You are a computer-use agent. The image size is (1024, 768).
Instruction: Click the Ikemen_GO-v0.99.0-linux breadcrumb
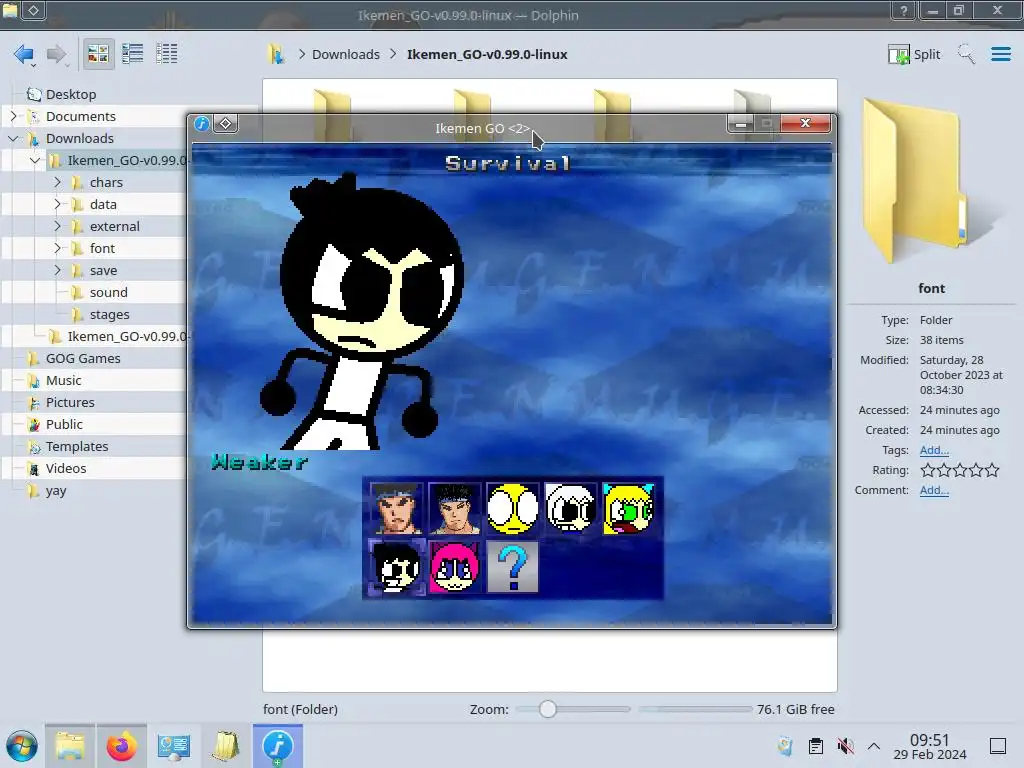point(487,54)
